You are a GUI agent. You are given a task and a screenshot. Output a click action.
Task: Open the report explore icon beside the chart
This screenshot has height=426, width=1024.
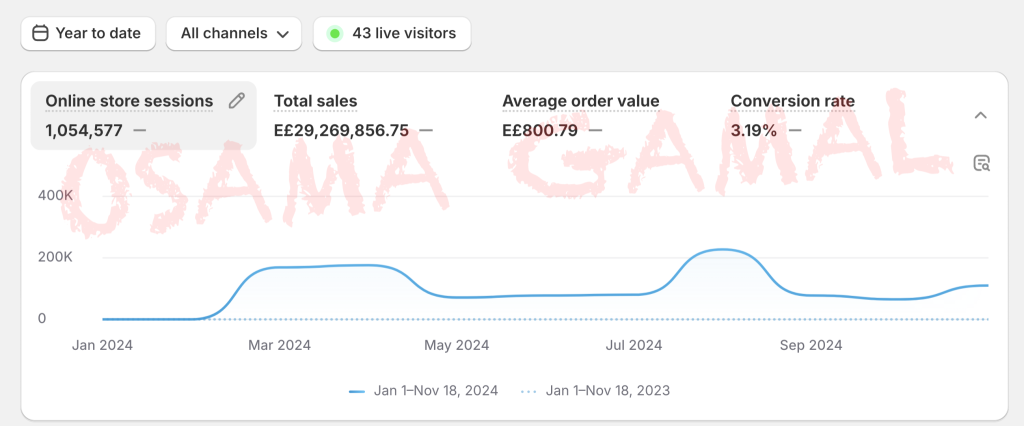point(981,163)
